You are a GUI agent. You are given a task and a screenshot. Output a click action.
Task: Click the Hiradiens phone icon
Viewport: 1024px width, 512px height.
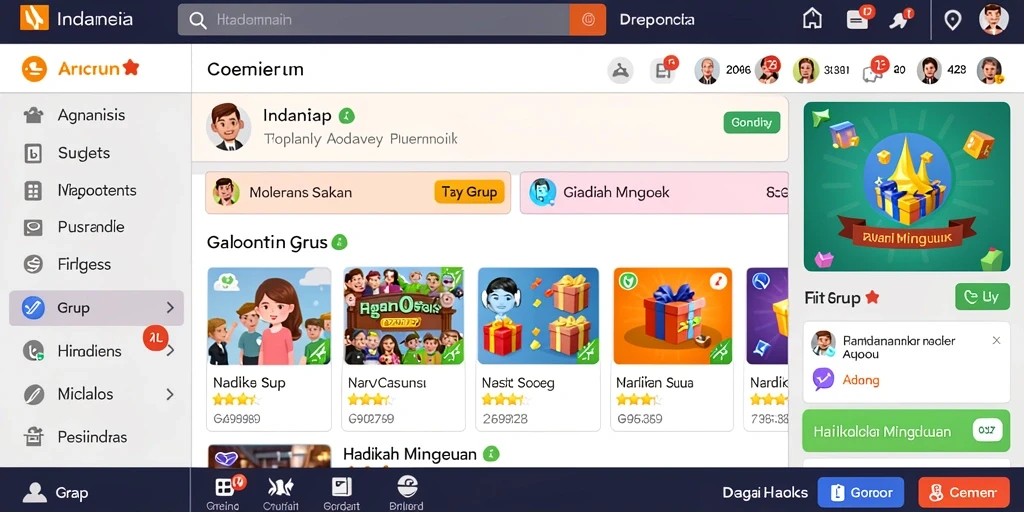coord(33,351)
